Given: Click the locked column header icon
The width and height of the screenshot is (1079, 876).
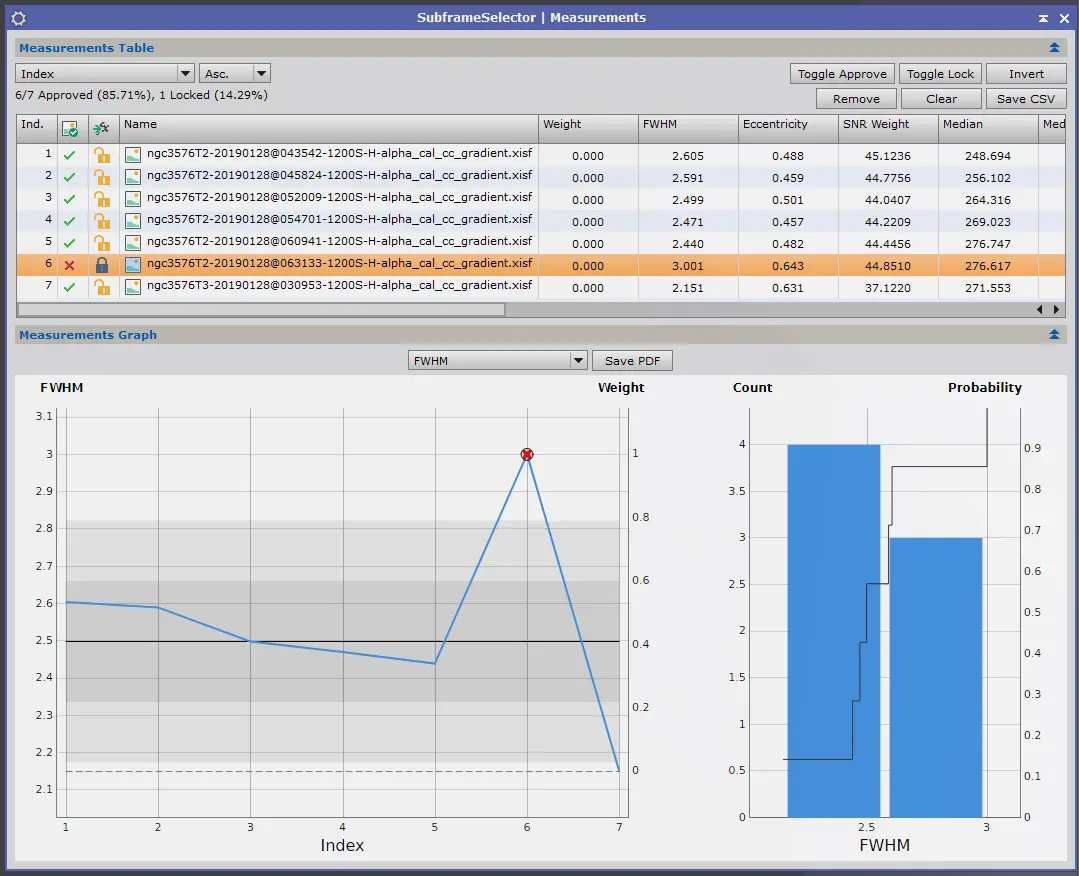Looking at the screenshot, I should (102, 129).
